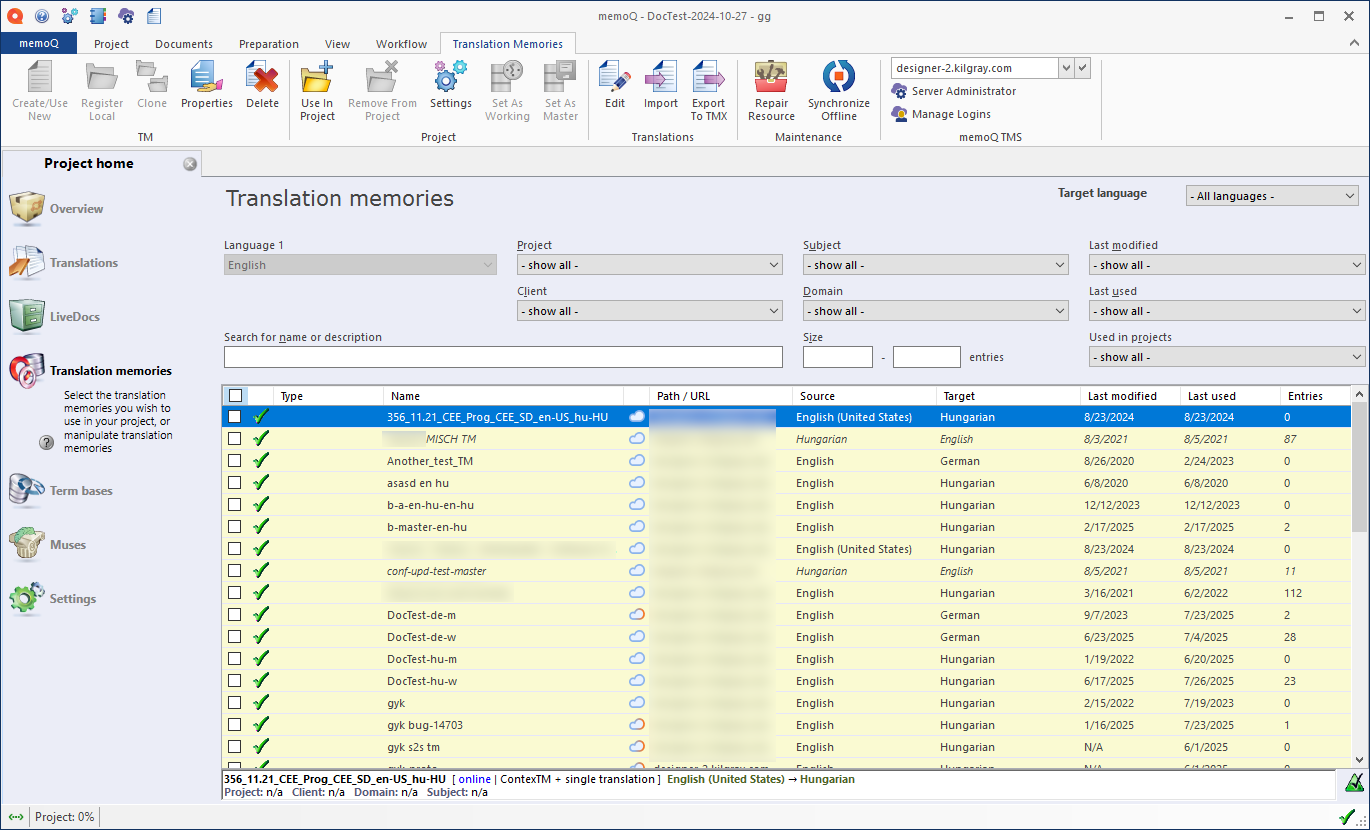Expand the Last modified filter dropdown
The height and width of the screenshot is (830, 1370).
click(1226, 265)
